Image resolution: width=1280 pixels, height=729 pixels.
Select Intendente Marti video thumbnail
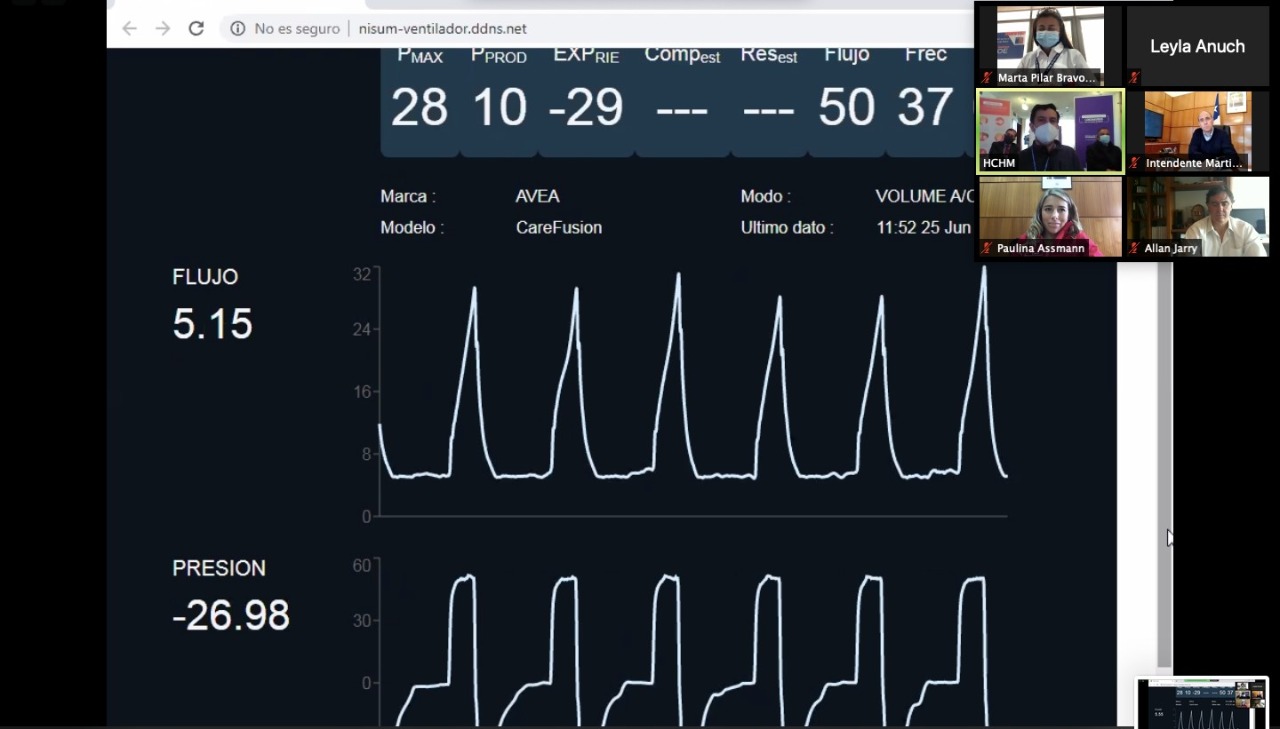(1197, 131)
